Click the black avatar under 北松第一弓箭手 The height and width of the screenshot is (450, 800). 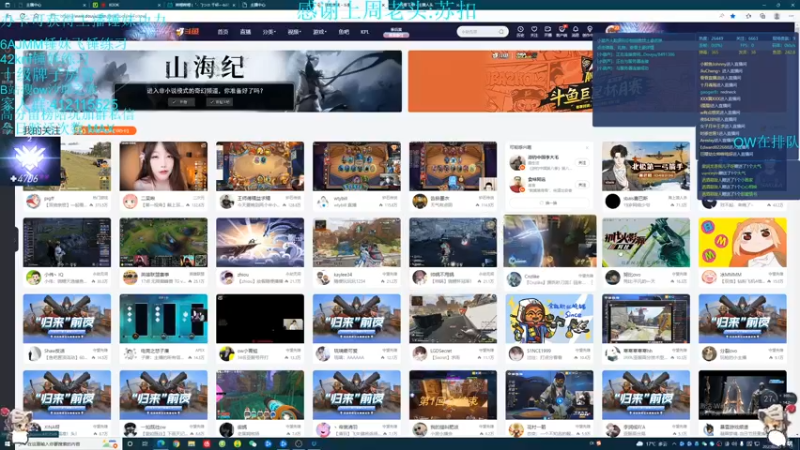point(612,201)
